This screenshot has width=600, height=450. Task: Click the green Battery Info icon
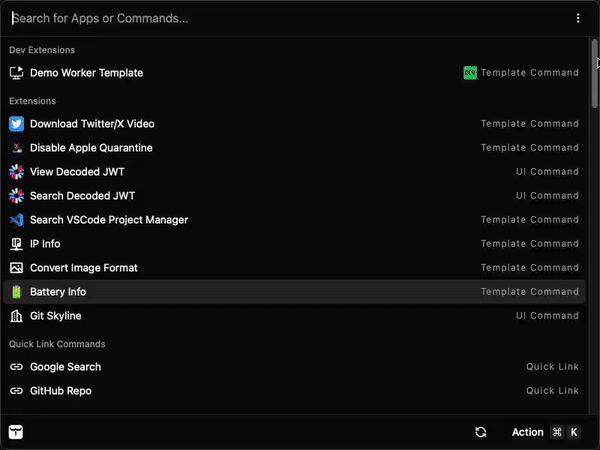pyautogui.click(x=16, y=292)
